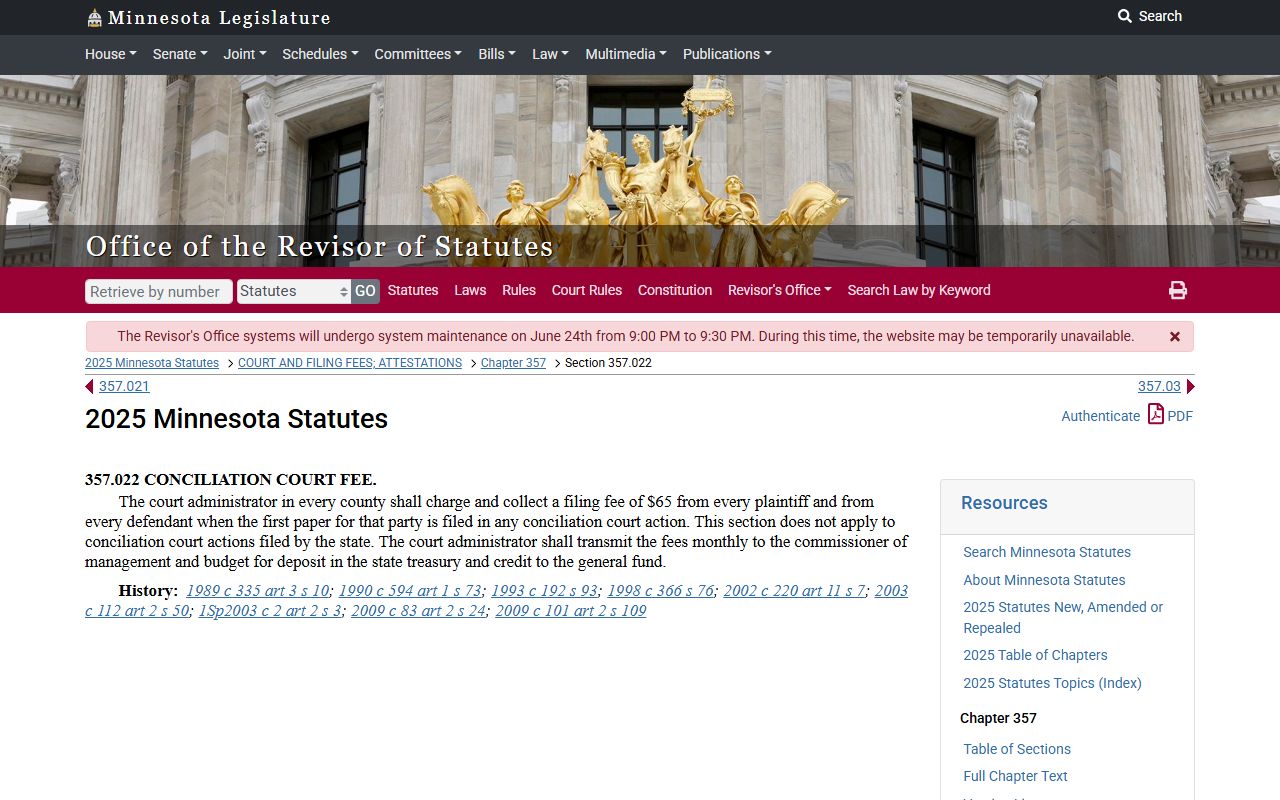Open 2025 Statutes New, Amended or Repealed

tap(1063, 617)
